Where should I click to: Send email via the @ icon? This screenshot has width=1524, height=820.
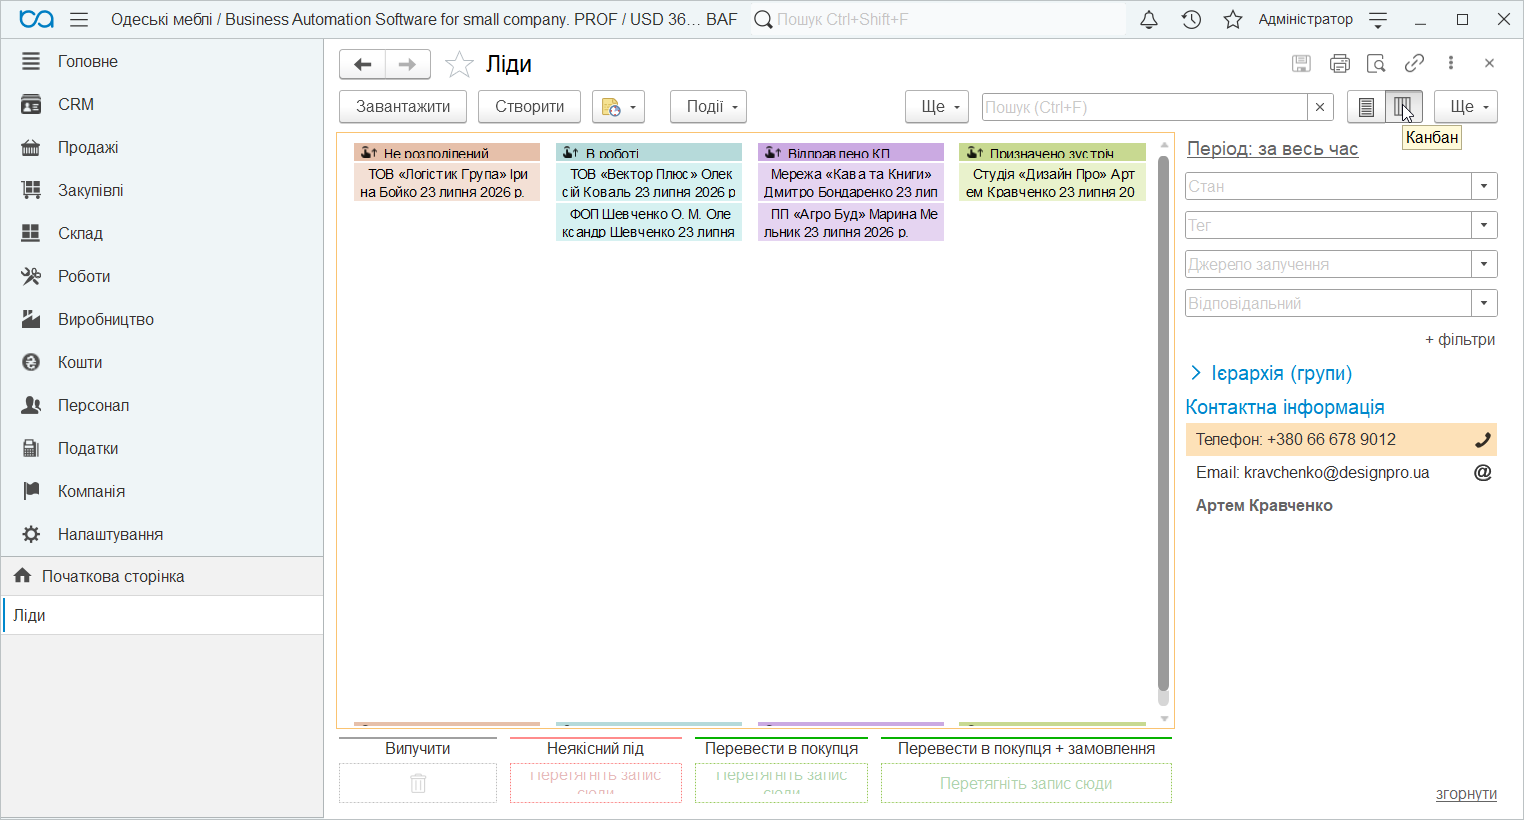coord(1483,473)
